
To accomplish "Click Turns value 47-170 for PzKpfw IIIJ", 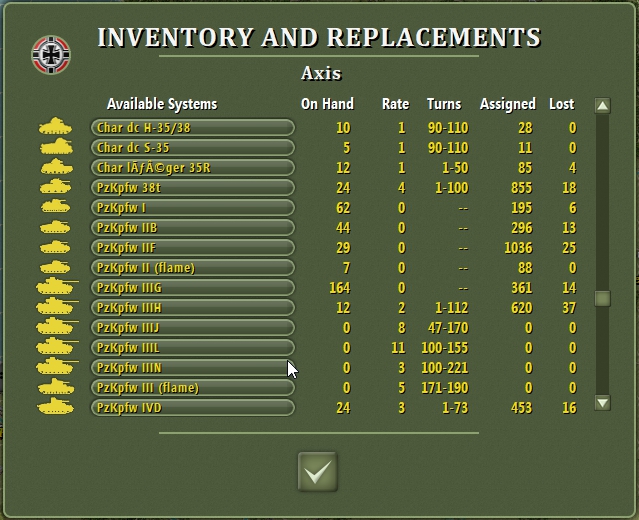I will tap(448, 328).
